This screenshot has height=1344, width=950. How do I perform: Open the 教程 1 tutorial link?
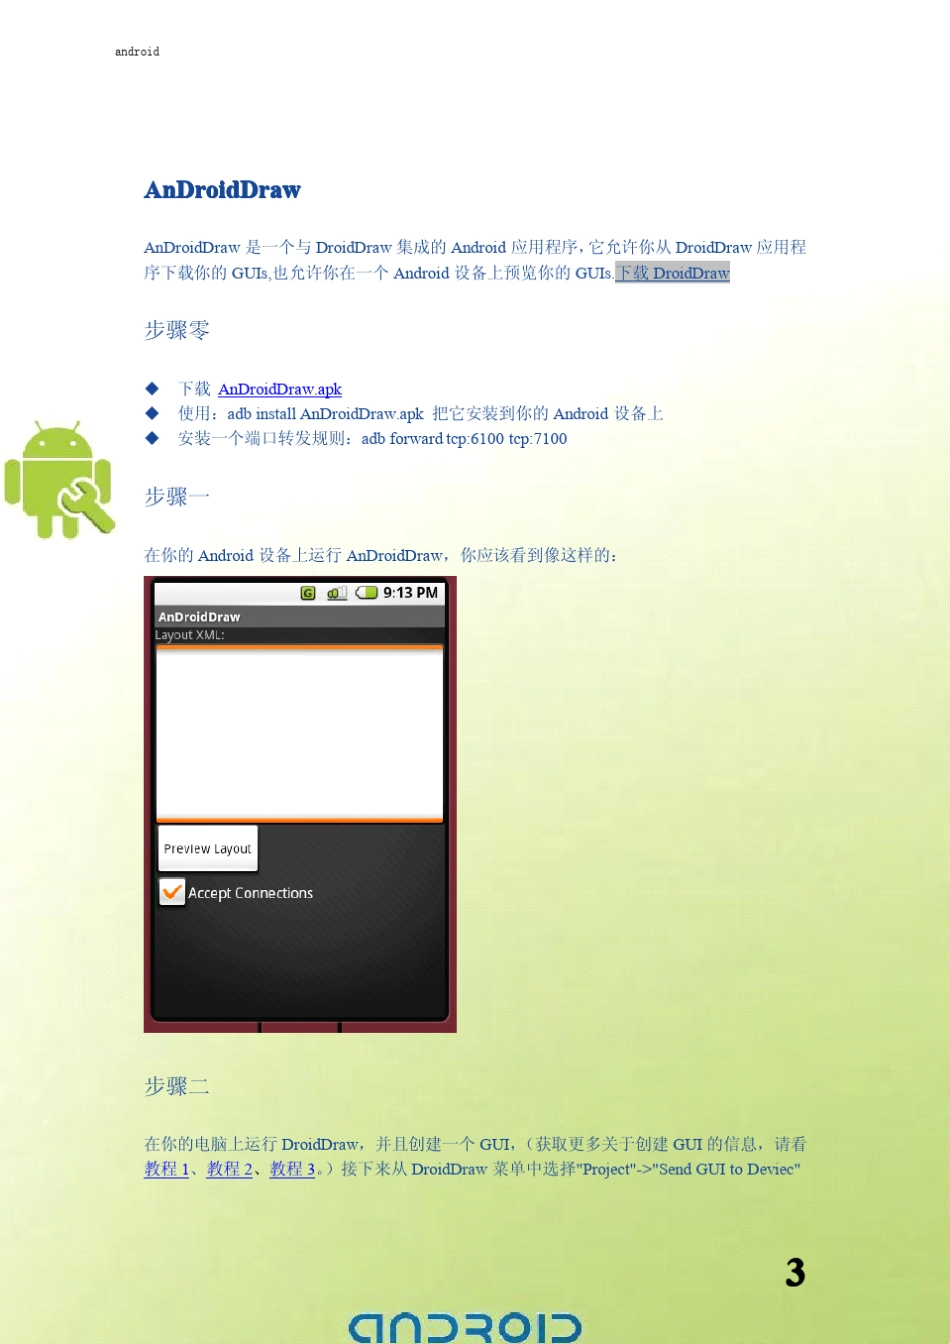click(x=166, y=1169)
